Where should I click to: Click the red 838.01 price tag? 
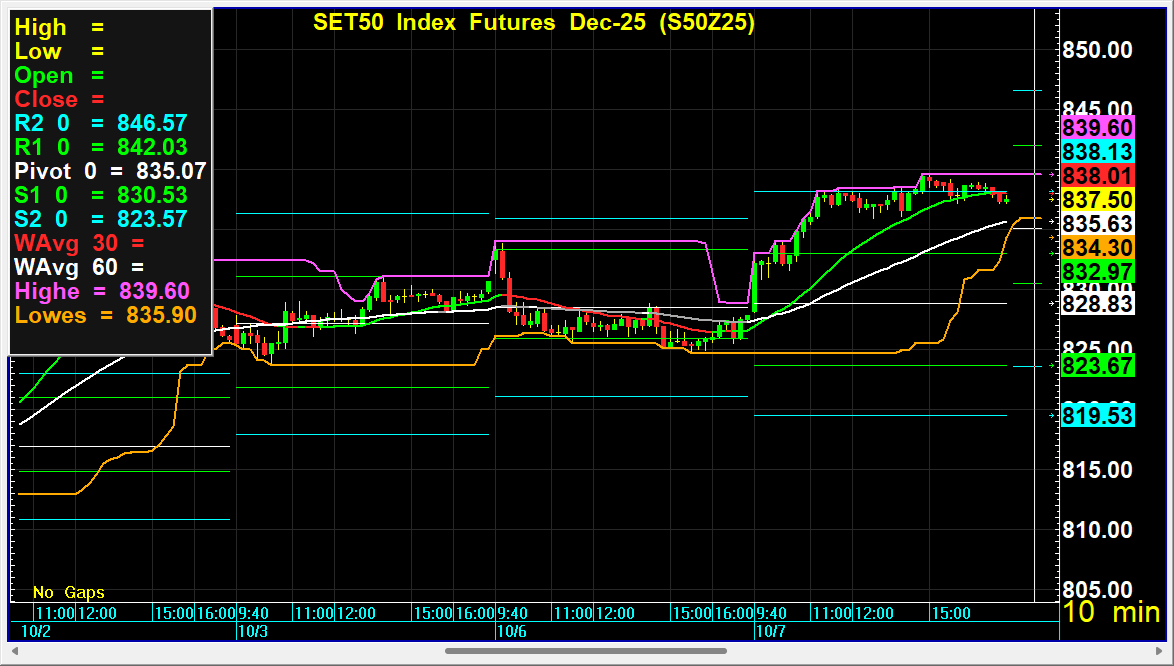(1097, 176)
